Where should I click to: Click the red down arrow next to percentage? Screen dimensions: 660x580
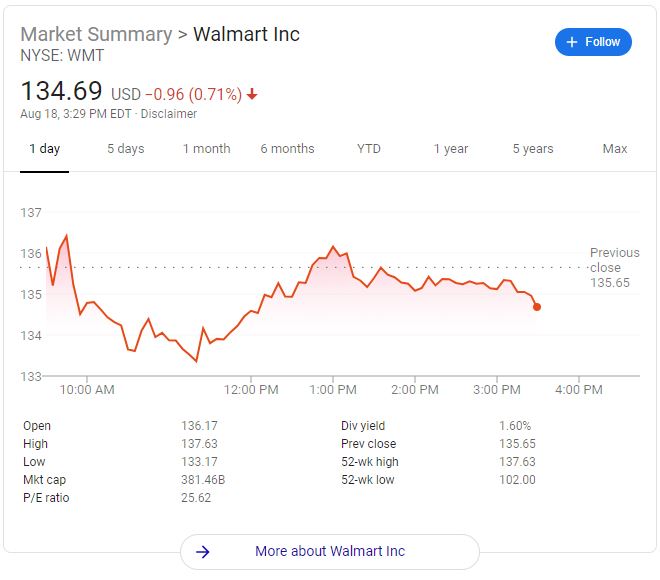(x=252, y=94)
